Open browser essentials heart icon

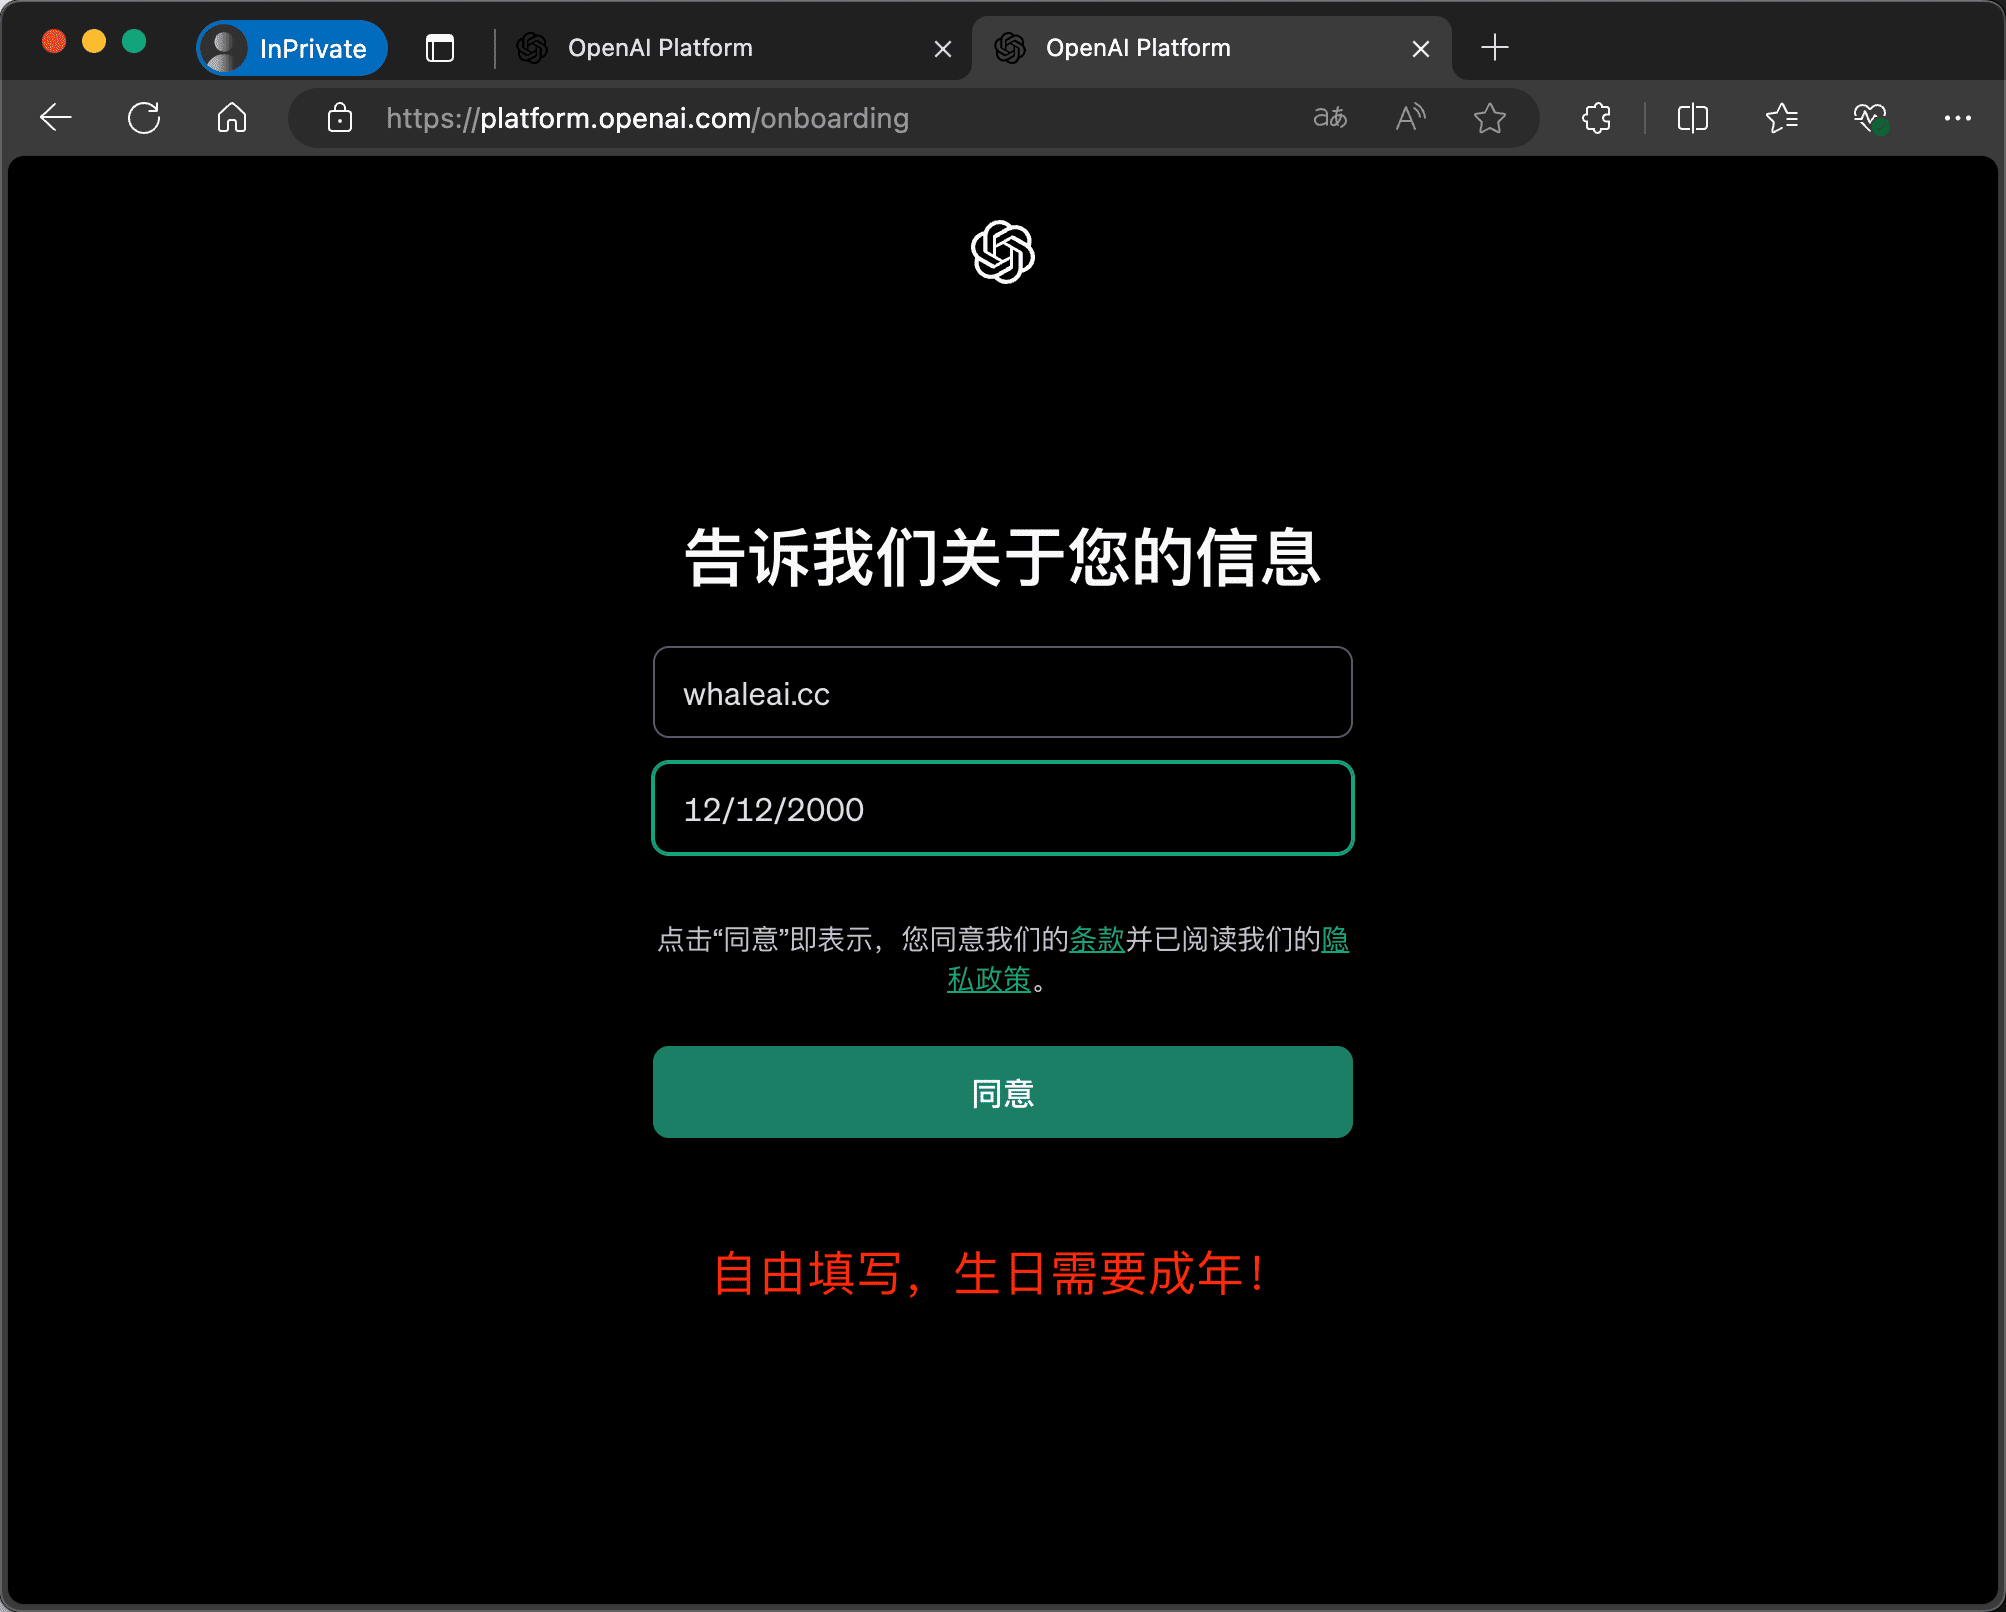click(1870, 118)
